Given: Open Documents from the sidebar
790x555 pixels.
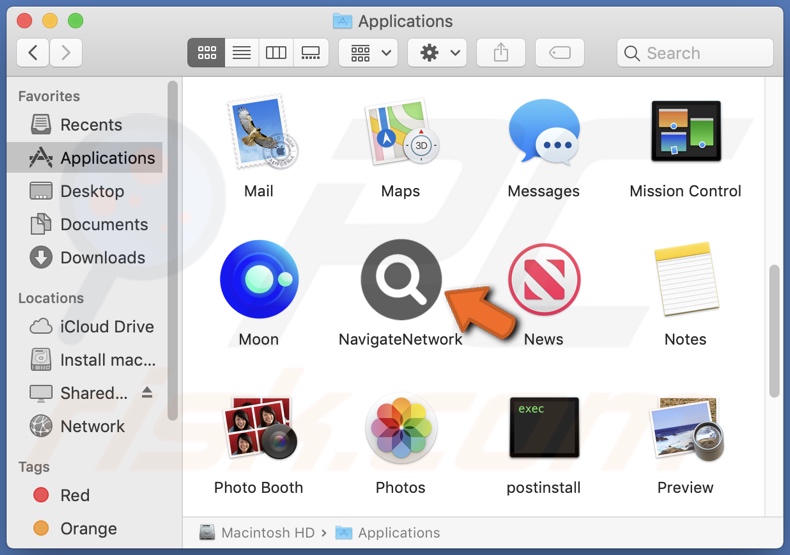Looking at the screenshot, I should [86, 224].
